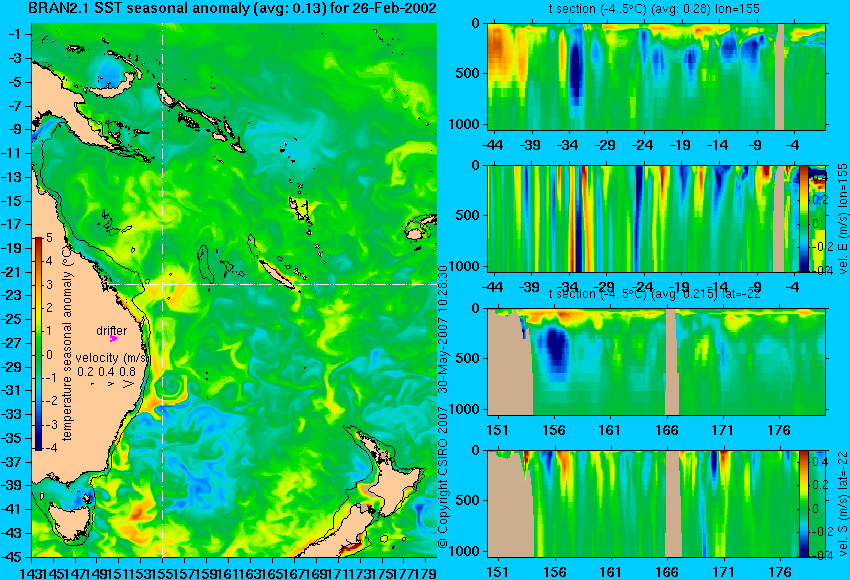Select the "vel. E (m/s) lon=155" axis label
Screen dimensions: 850x580
click(842, 218)
